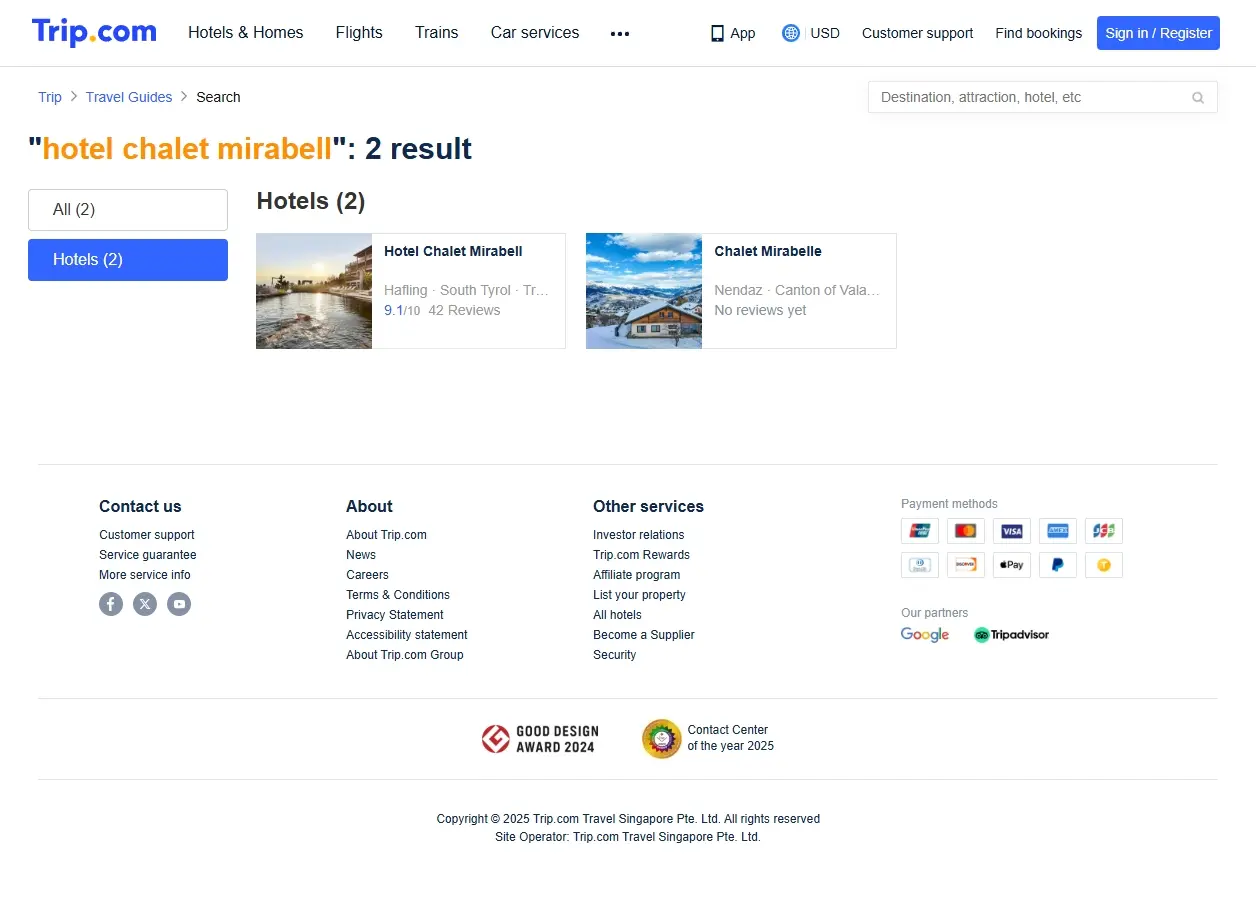Click the Trip.com logo
1256x921 pixels.
[x=94, y=32]
